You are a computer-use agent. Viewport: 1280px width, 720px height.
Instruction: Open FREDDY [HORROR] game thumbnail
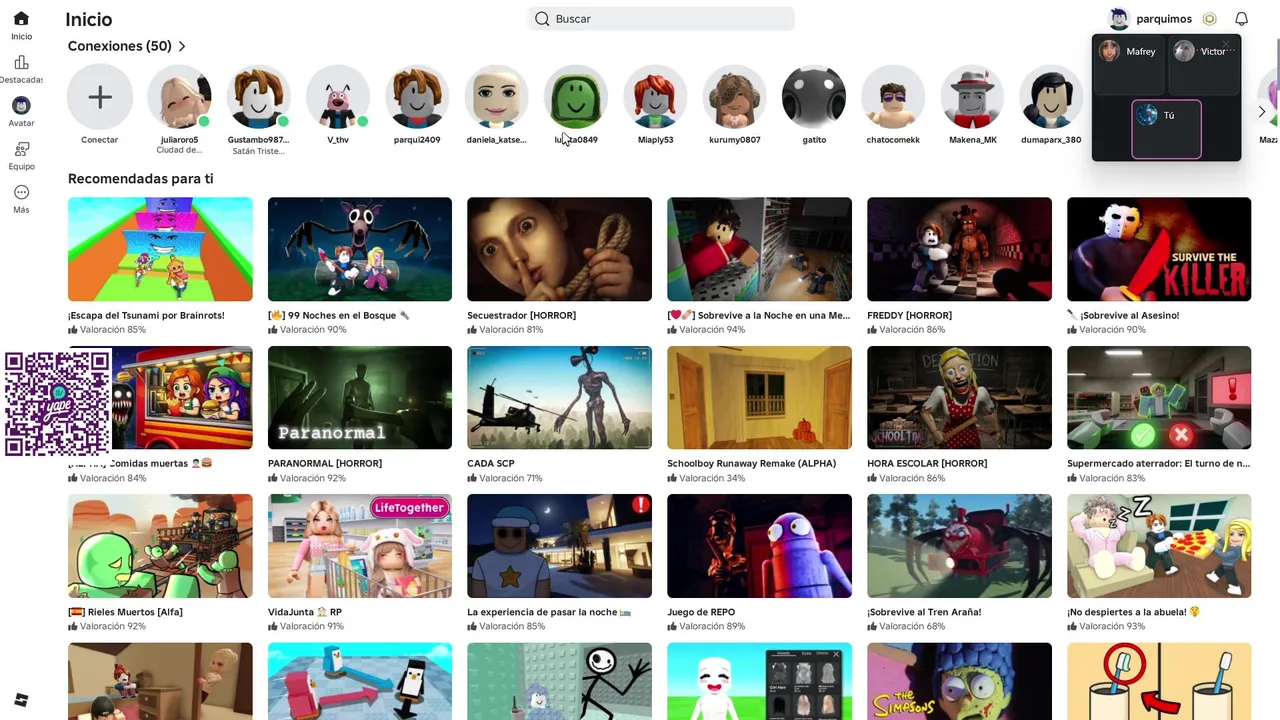coord(959,249)
